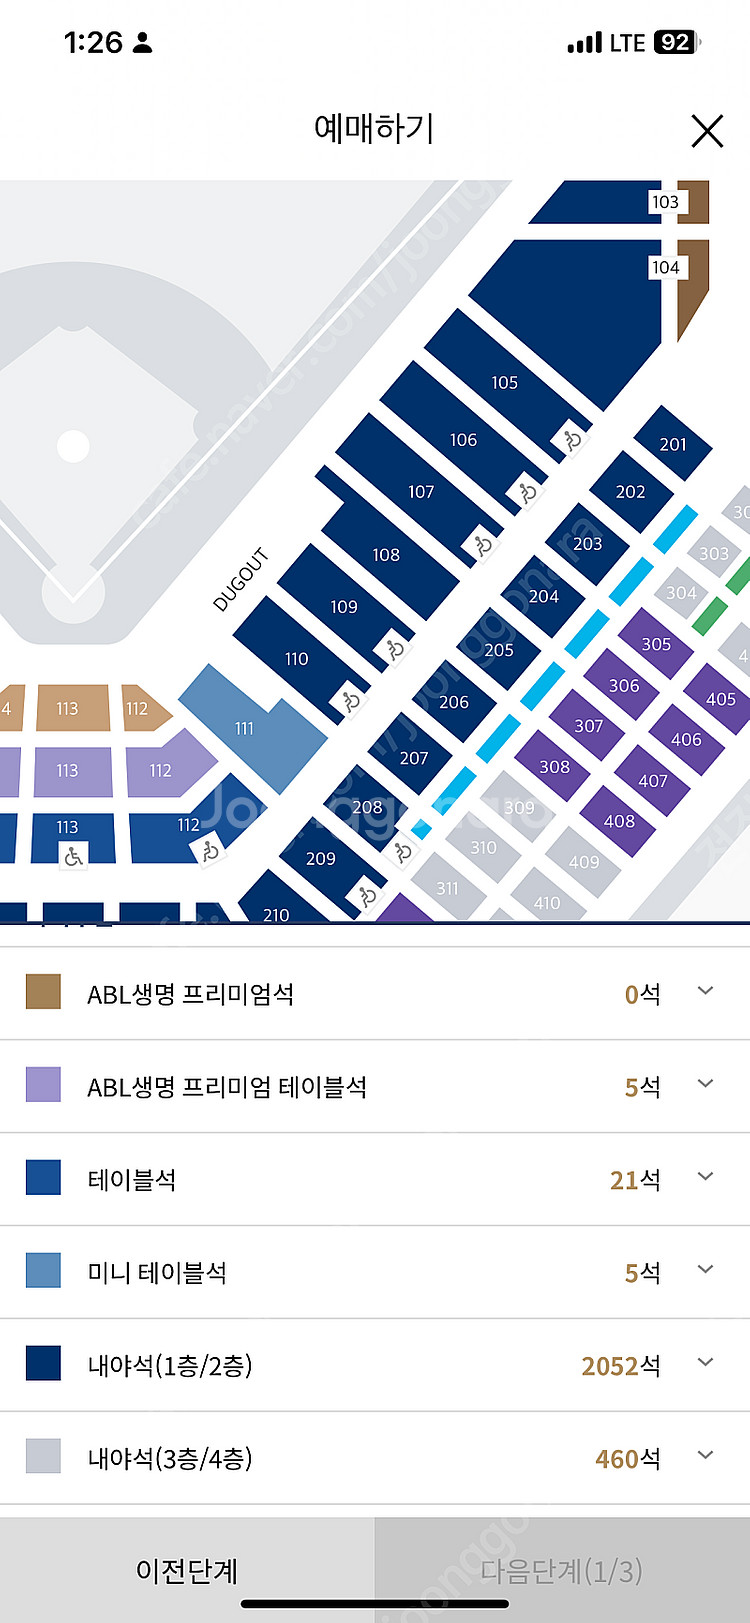Pick purple section 306 on the map
Viewport: 750px width, 1623px height.
624,685
